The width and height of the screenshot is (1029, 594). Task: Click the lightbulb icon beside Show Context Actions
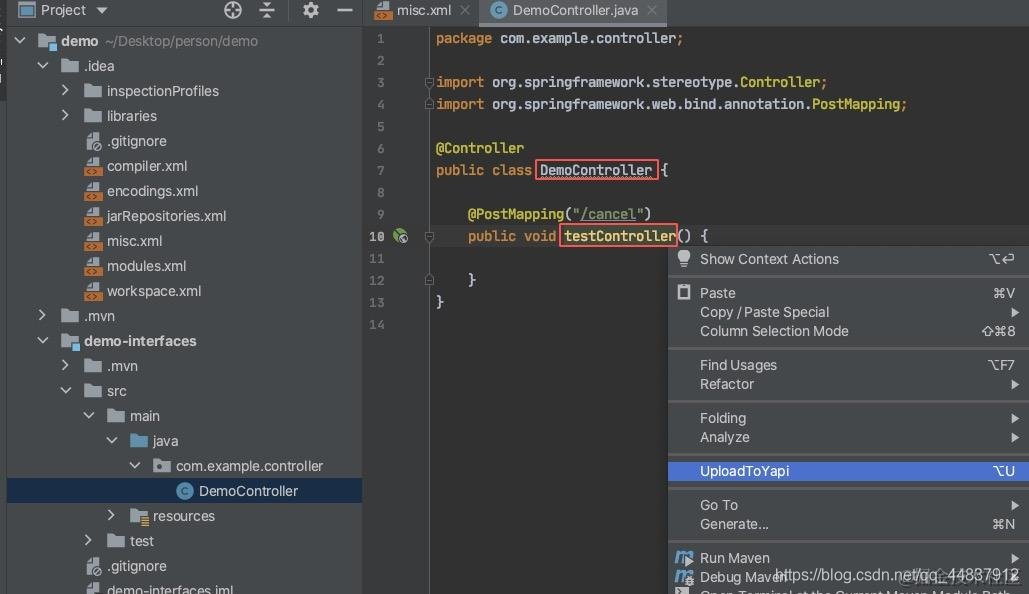[683, 258]
